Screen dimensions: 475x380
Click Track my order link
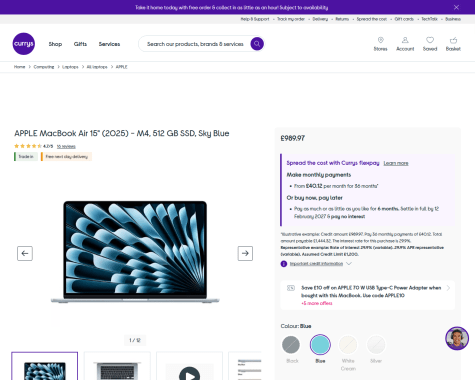(291, 19)
